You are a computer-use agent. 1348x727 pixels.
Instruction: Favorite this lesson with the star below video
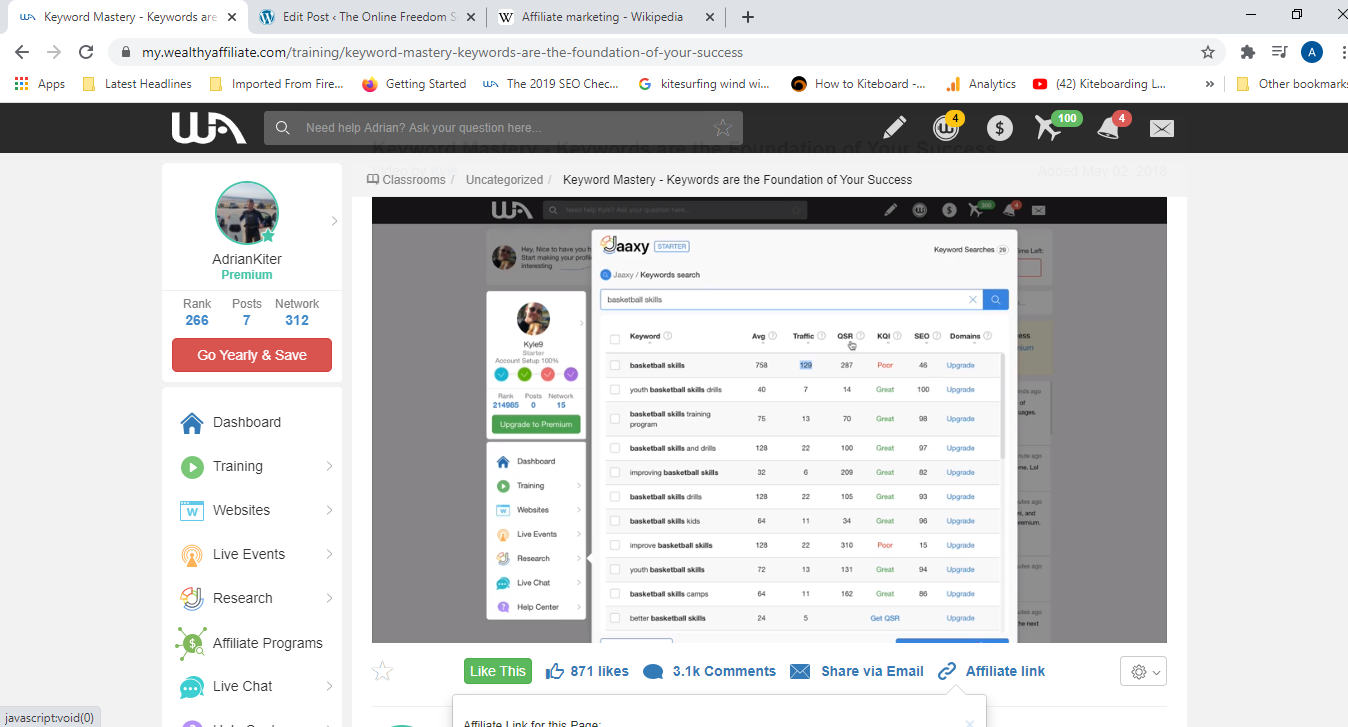tap(382, 671)
